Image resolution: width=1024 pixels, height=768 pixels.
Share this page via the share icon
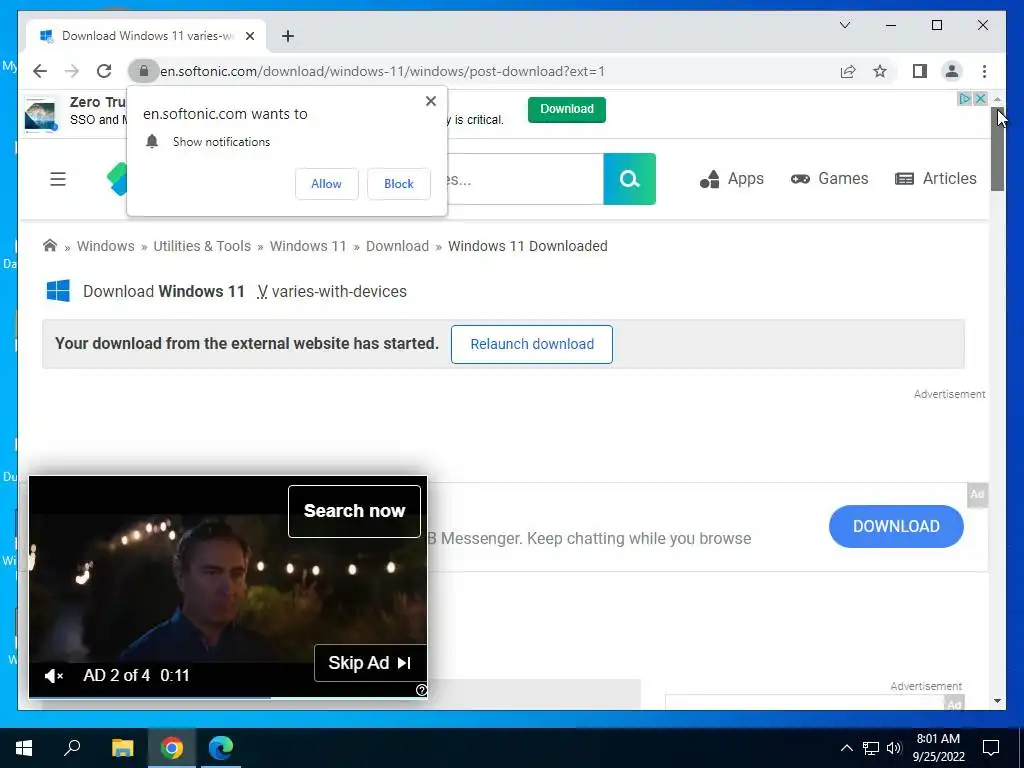coord(848,71)
